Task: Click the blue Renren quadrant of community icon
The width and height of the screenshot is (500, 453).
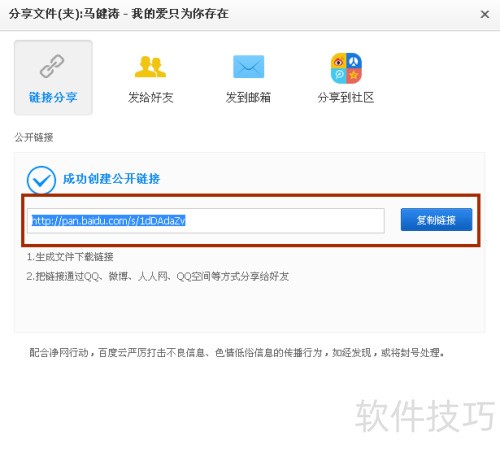Action: coord(354,61)
